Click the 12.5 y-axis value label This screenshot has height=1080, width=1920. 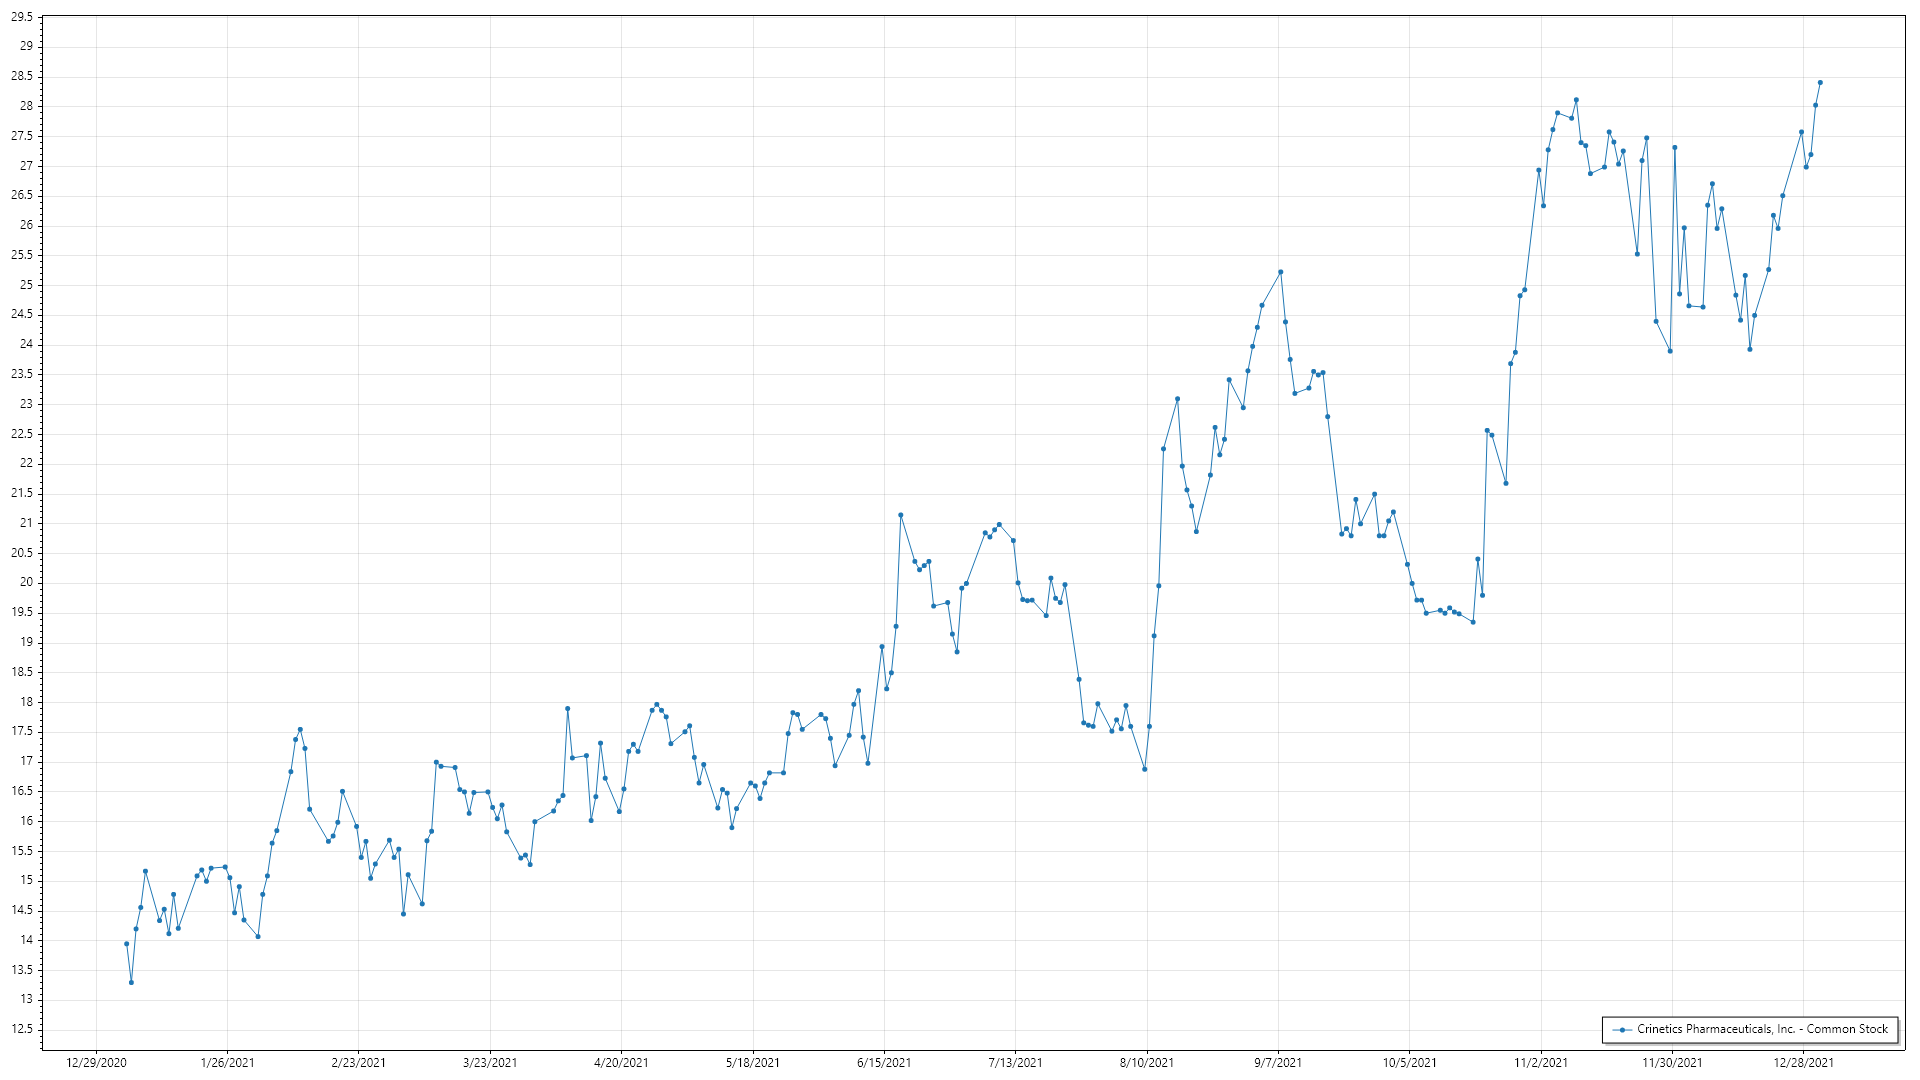[x=22, y=1029]
